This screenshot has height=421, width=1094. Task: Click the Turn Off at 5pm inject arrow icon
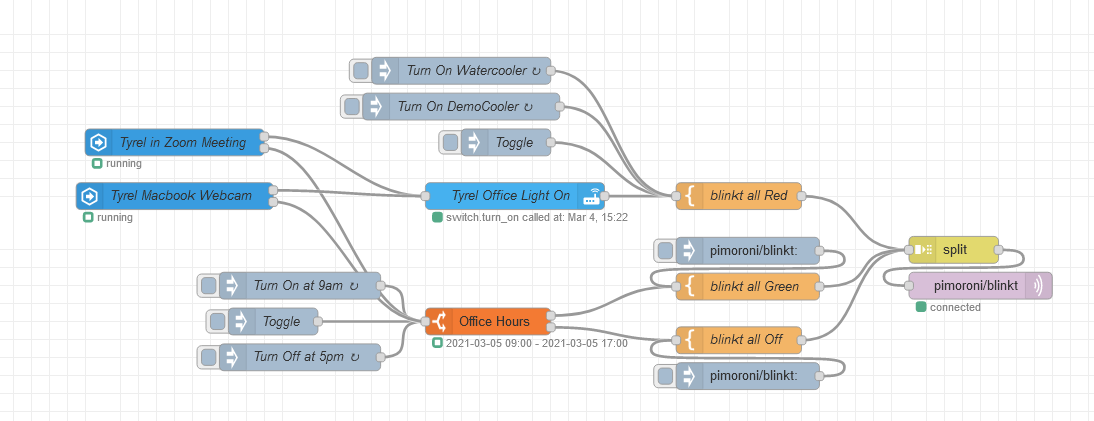point(232,357)
